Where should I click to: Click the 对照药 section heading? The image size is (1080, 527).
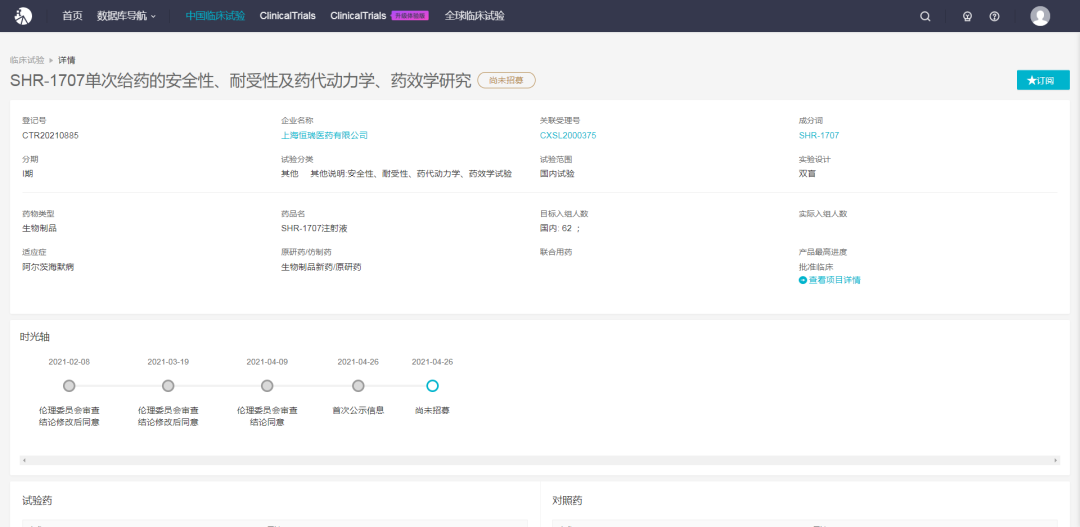pyautogui.click(x=568, y=501)
